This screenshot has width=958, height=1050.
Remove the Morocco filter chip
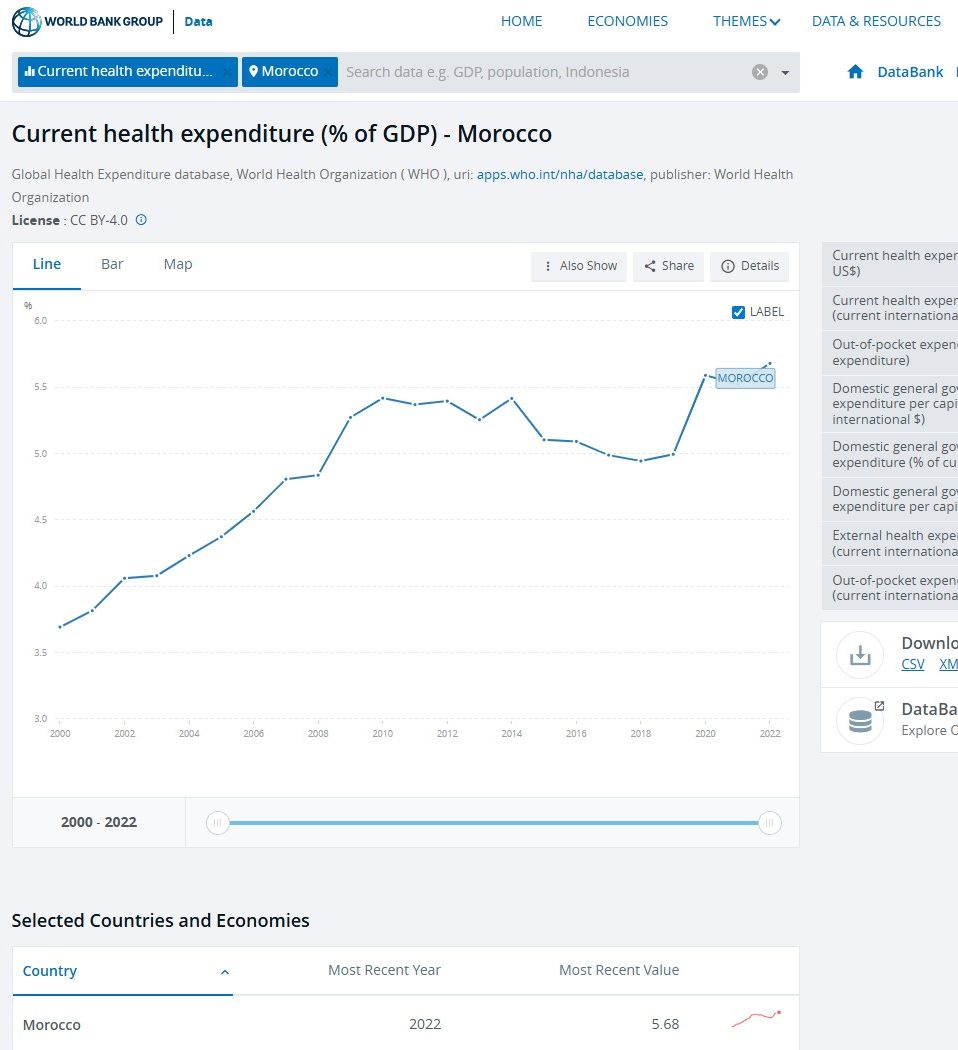pos(327,72)
